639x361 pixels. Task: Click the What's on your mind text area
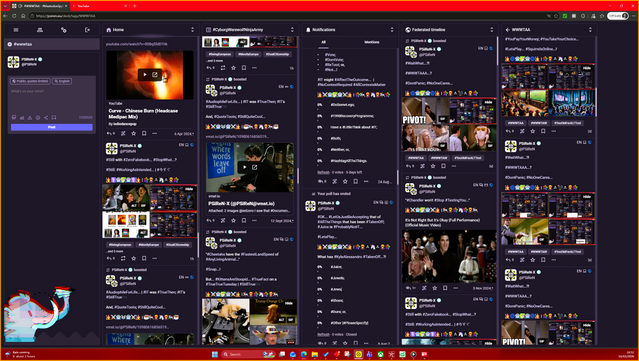coord(52,100)
